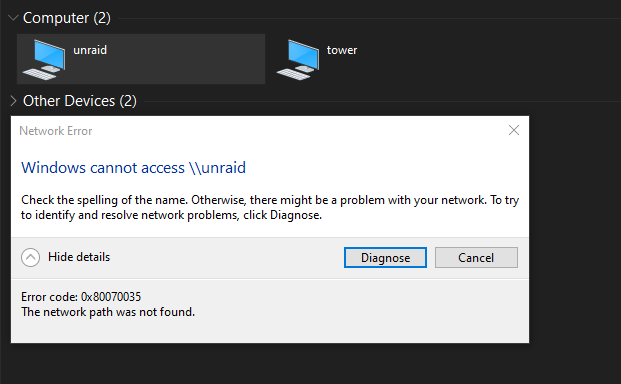
Task: Close the Network Error dialog with X
Action: click(514, 130)
